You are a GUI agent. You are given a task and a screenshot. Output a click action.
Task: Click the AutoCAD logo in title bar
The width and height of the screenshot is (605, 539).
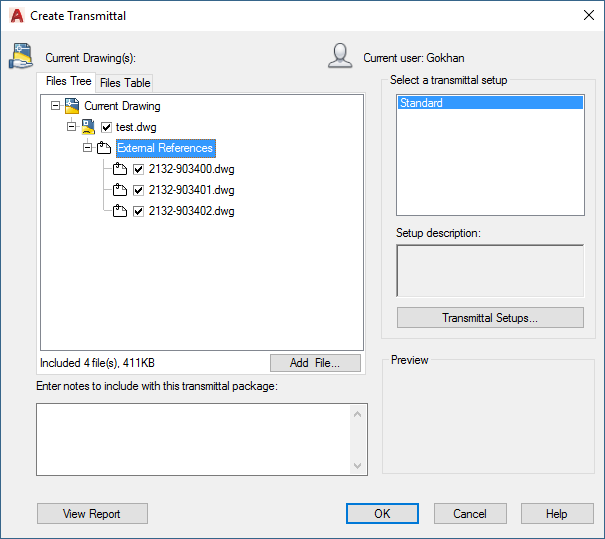click(x=16, y=15)
